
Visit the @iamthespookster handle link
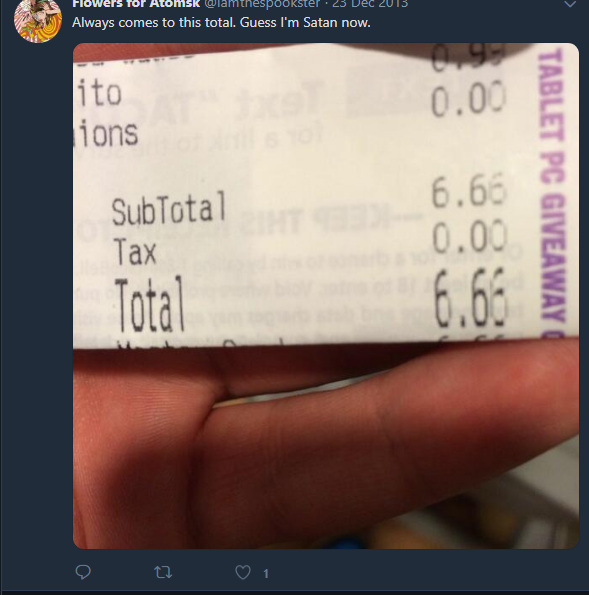pyautogui.click(x=262, y=4)
